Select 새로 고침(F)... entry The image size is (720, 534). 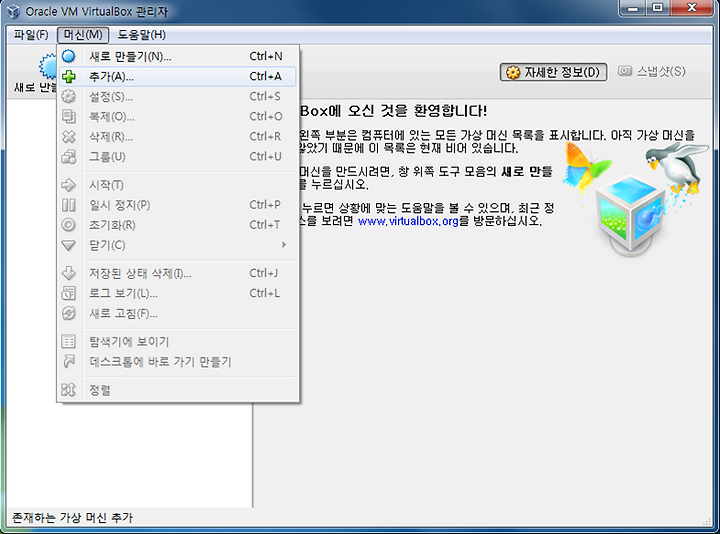[177, 314]
